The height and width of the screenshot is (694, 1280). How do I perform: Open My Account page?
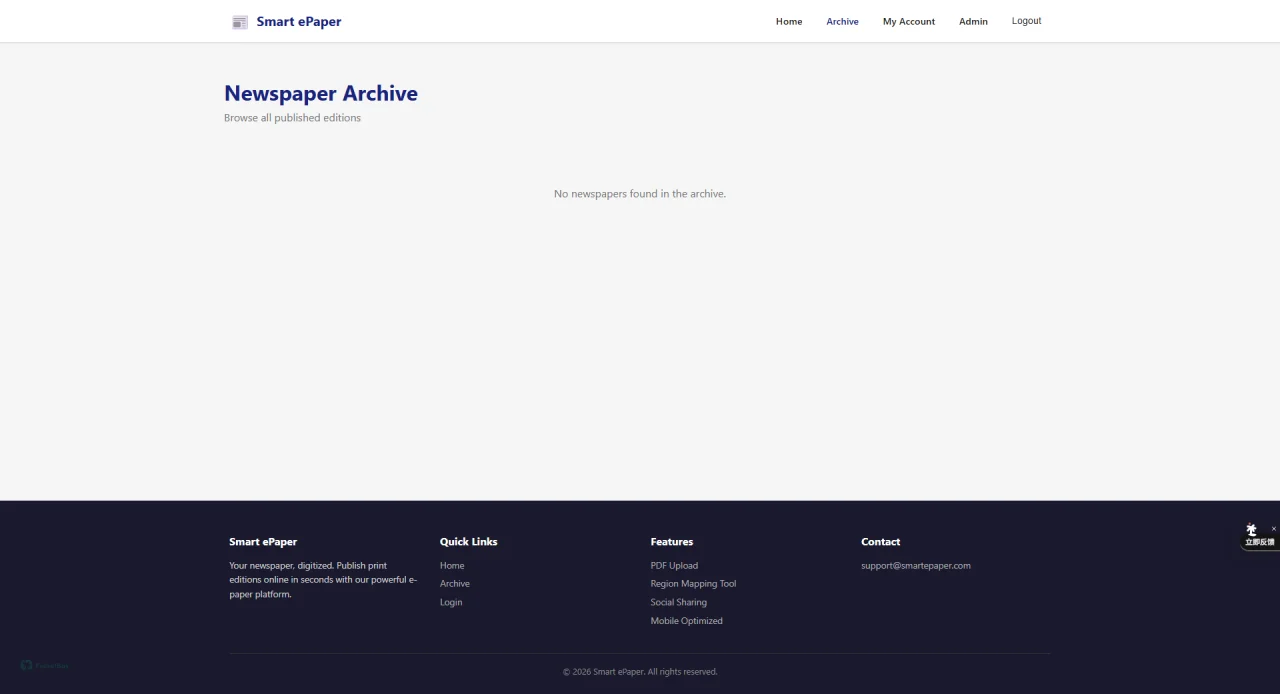(909, 22)
